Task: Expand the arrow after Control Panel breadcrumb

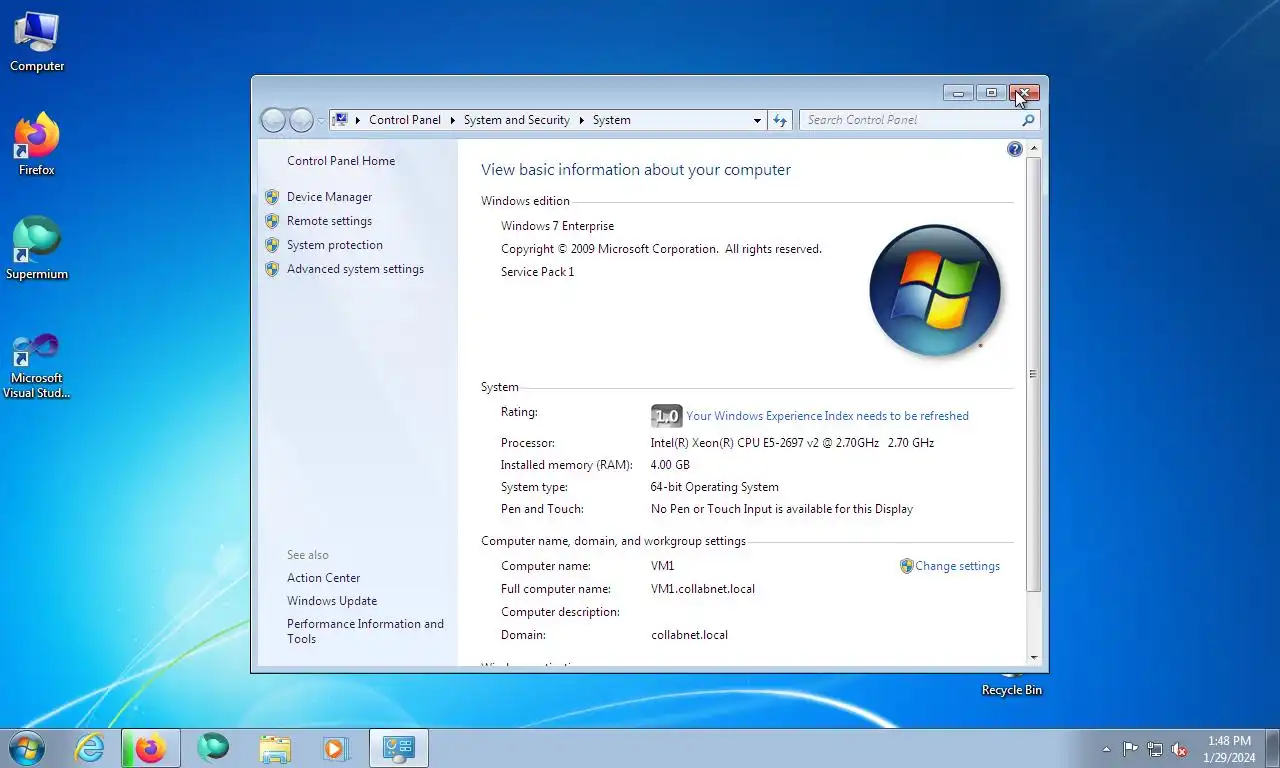Action: point(452,120)
